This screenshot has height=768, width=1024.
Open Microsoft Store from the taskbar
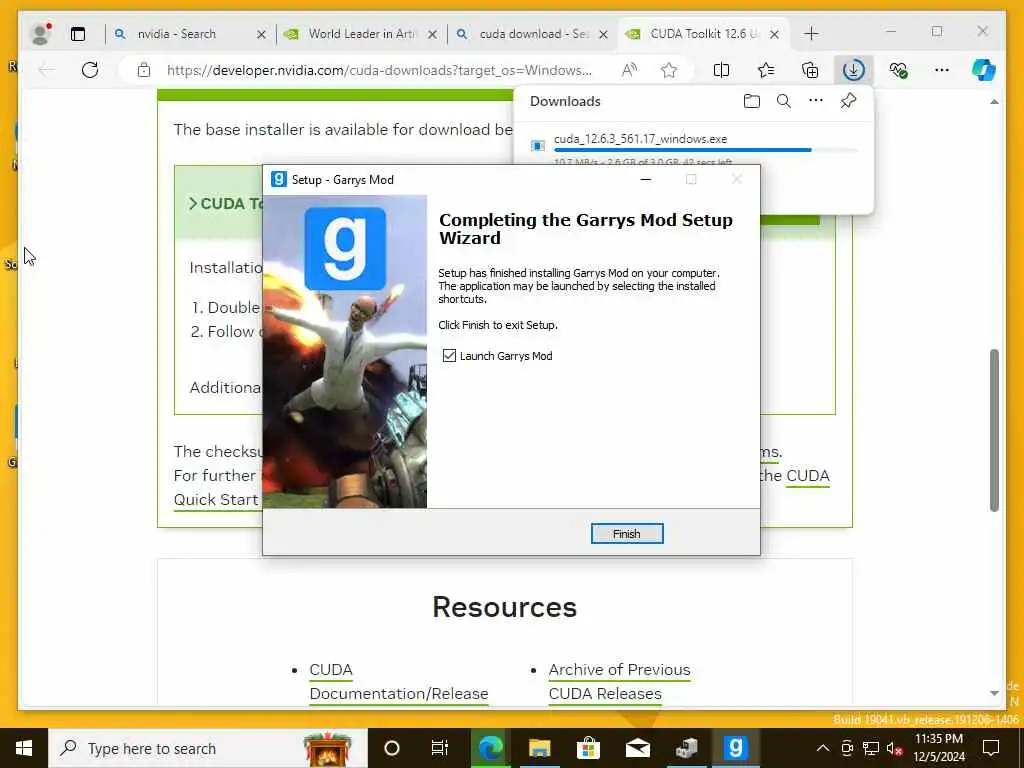tap(588, 748)
